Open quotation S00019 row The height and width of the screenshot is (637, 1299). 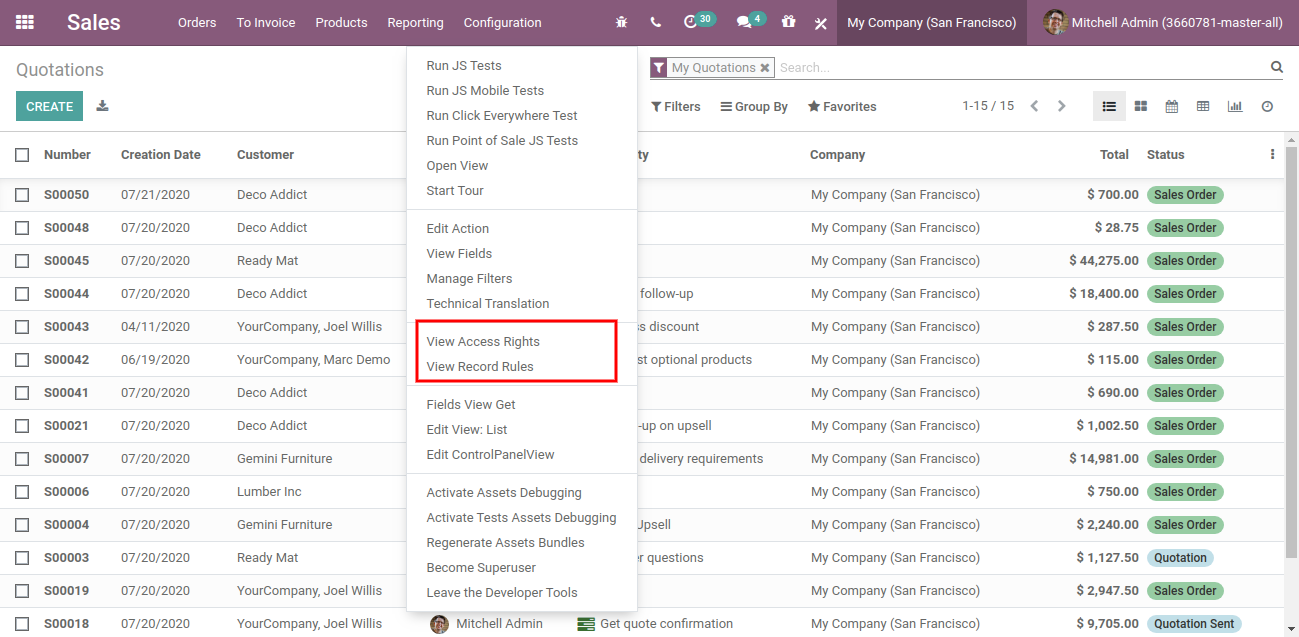click(x=642, y=591)
